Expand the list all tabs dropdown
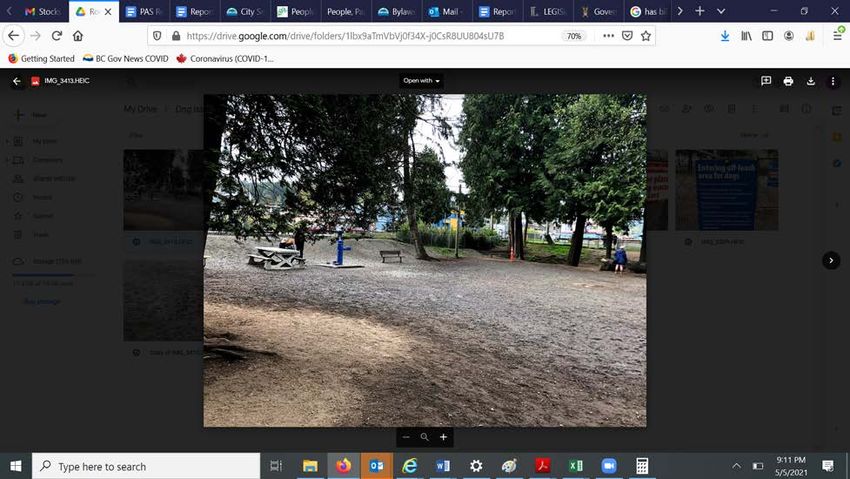This screenshot has height=479, width=850. pyautogui.click(x=721, y=11)
